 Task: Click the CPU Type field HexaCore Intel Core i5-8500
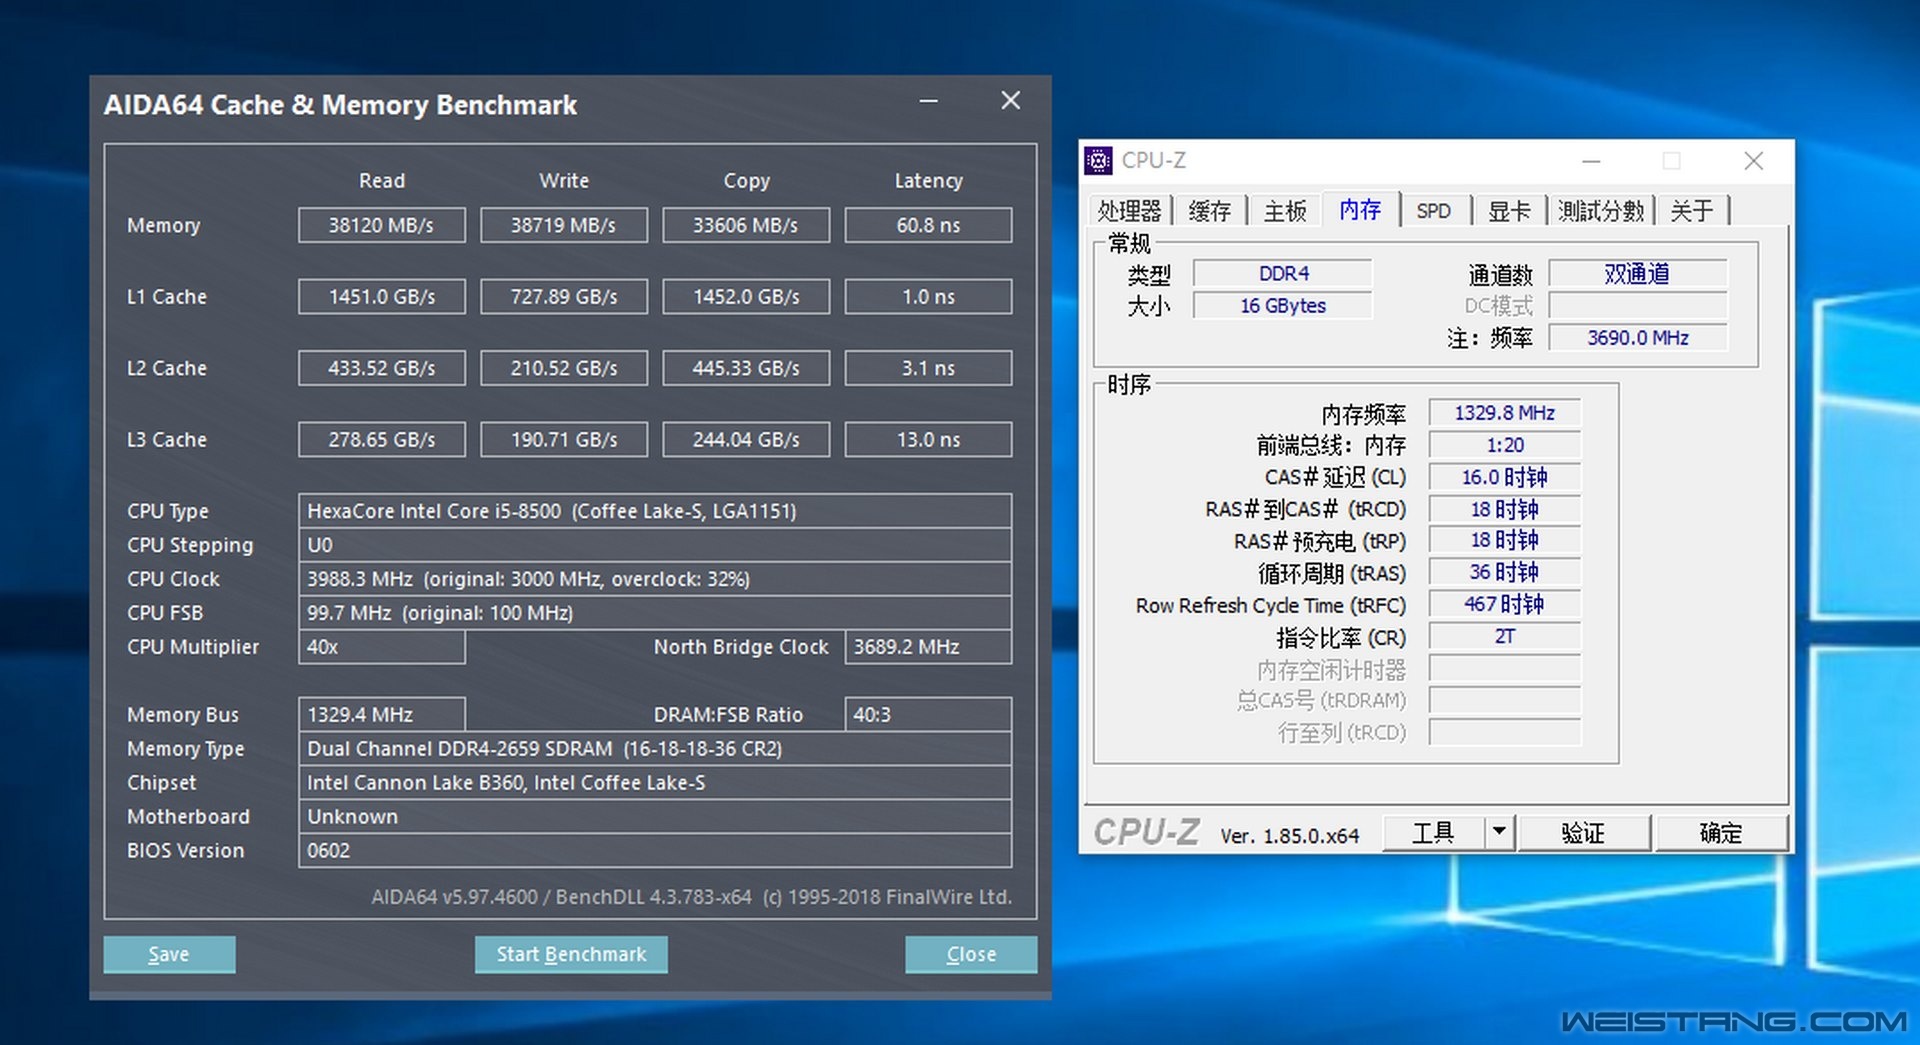[655, 511]
